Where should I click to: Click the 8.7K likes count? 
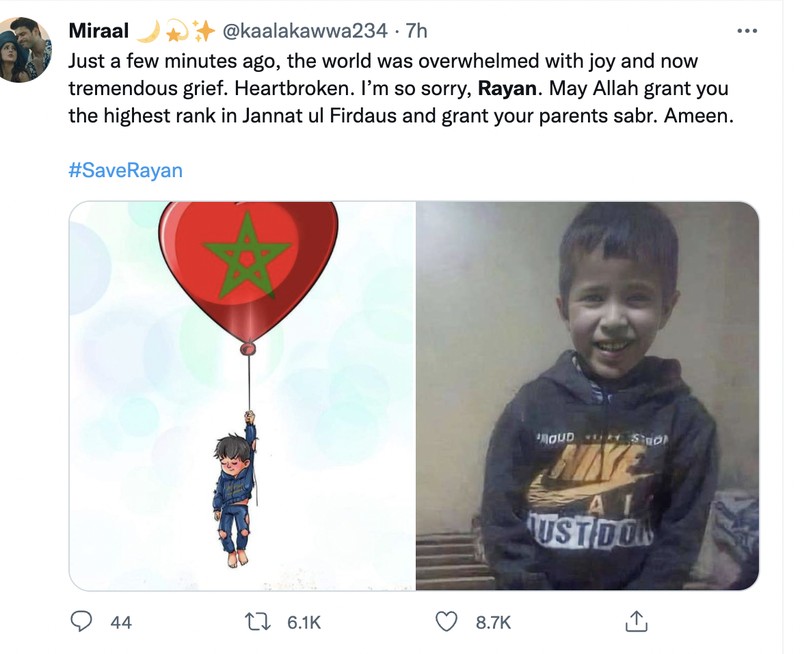click(x=492, y=622)
